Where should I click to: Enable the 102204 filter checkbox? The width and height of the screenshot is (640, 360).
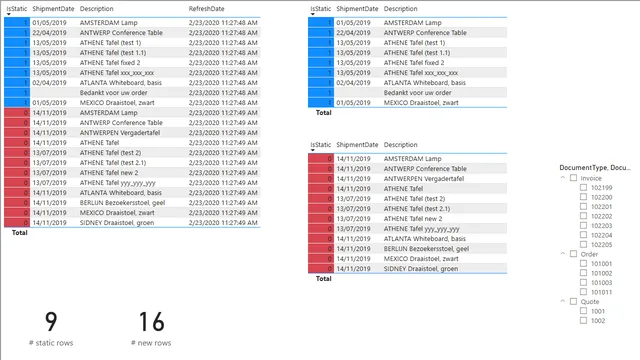click(583, 235)
